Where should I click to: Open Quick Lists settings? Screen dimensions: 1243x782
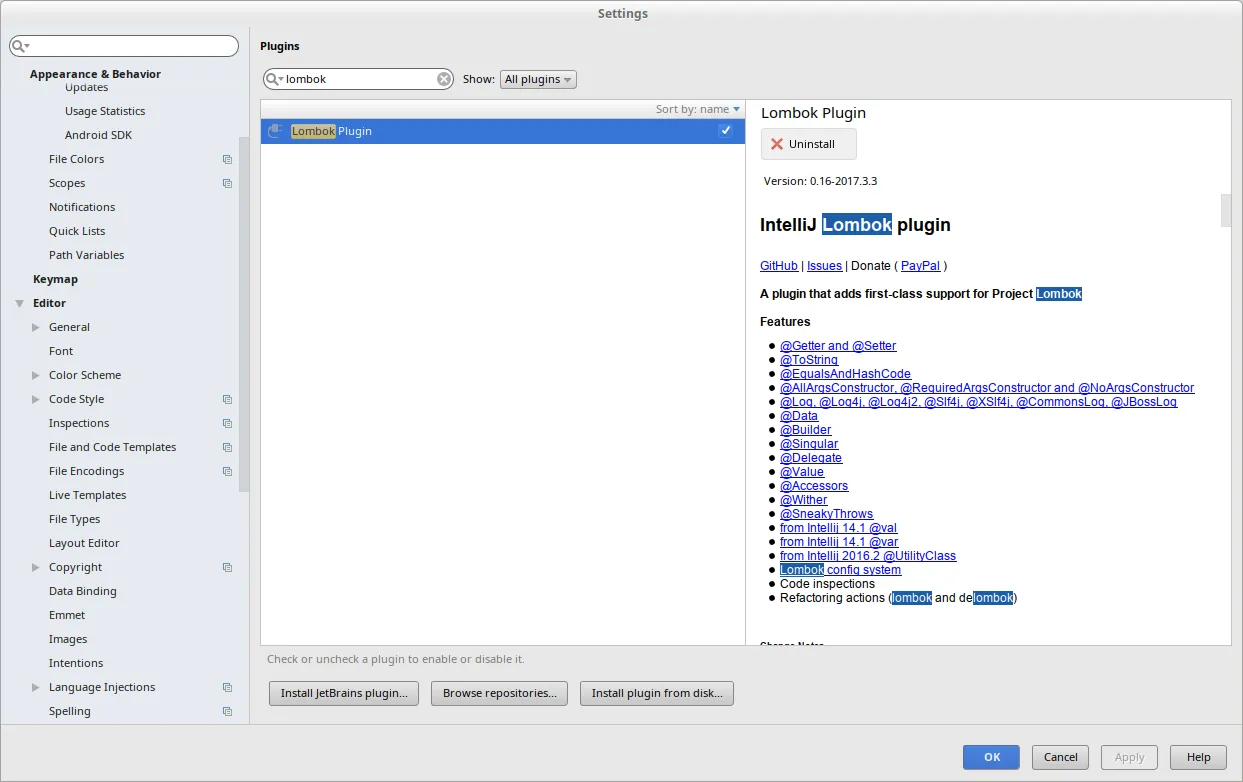[77, 231]
